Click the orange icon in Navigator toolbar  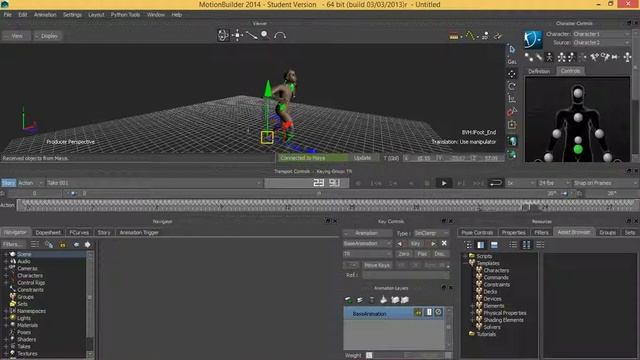62,244
